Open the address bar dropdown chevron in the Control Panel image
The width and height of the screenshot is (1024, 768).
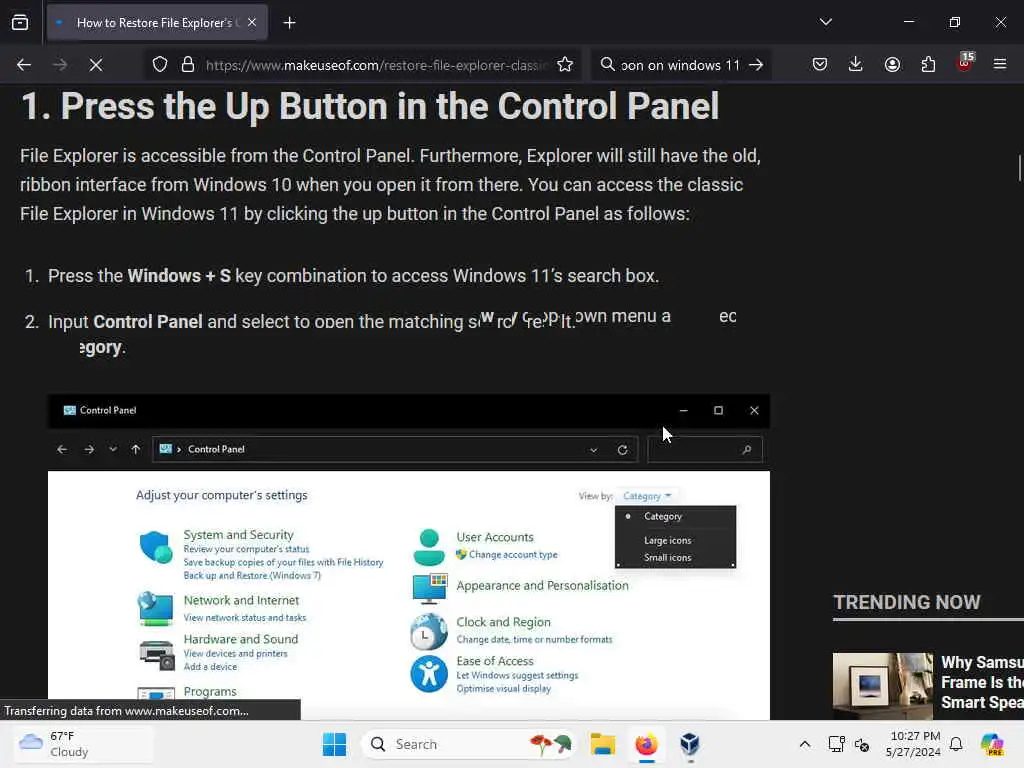click(x=593, y=450)
